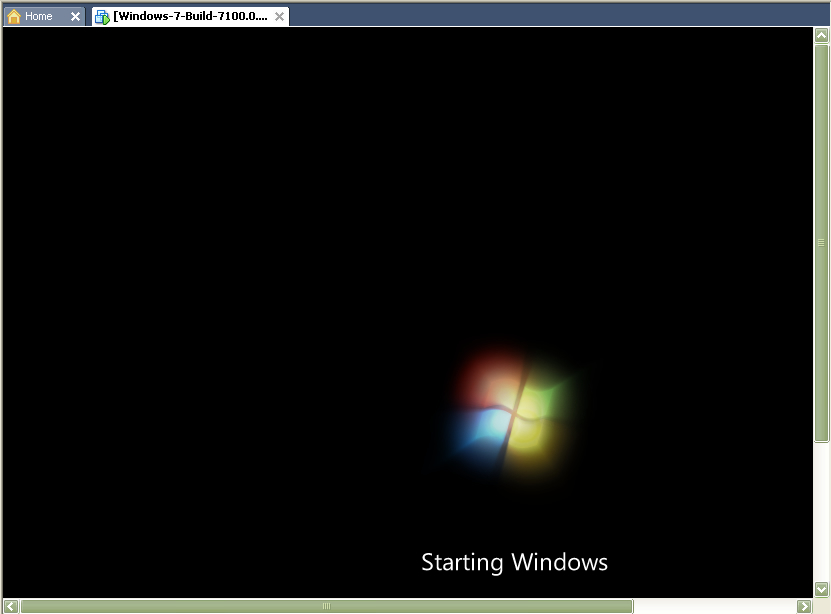The image size is (831, 614).
Task: Click the vertical scrollbar thumb
Action: coord(821,242)
